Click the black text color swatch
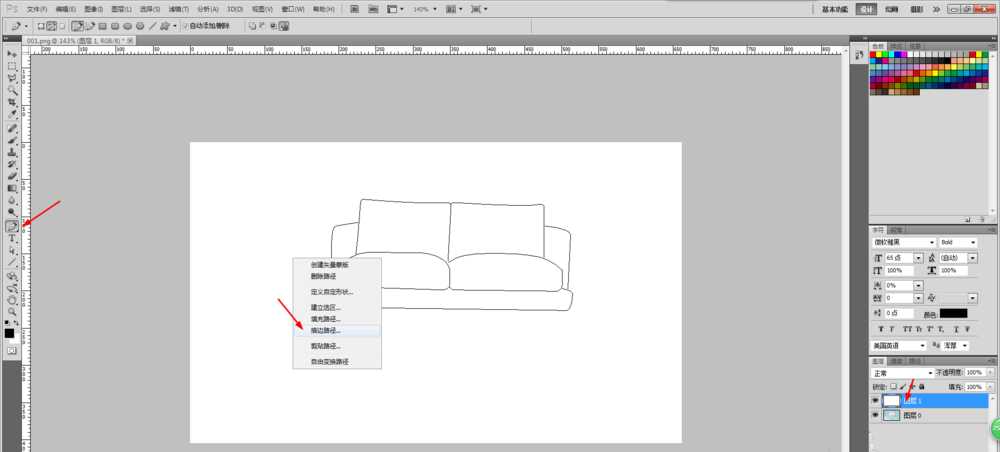 point(953,313)
